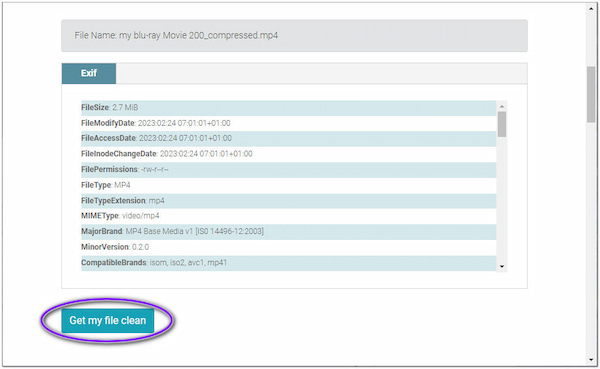Select the FileTypeExtension row
This screenshot has width=600, height=369.
[289, 201]
